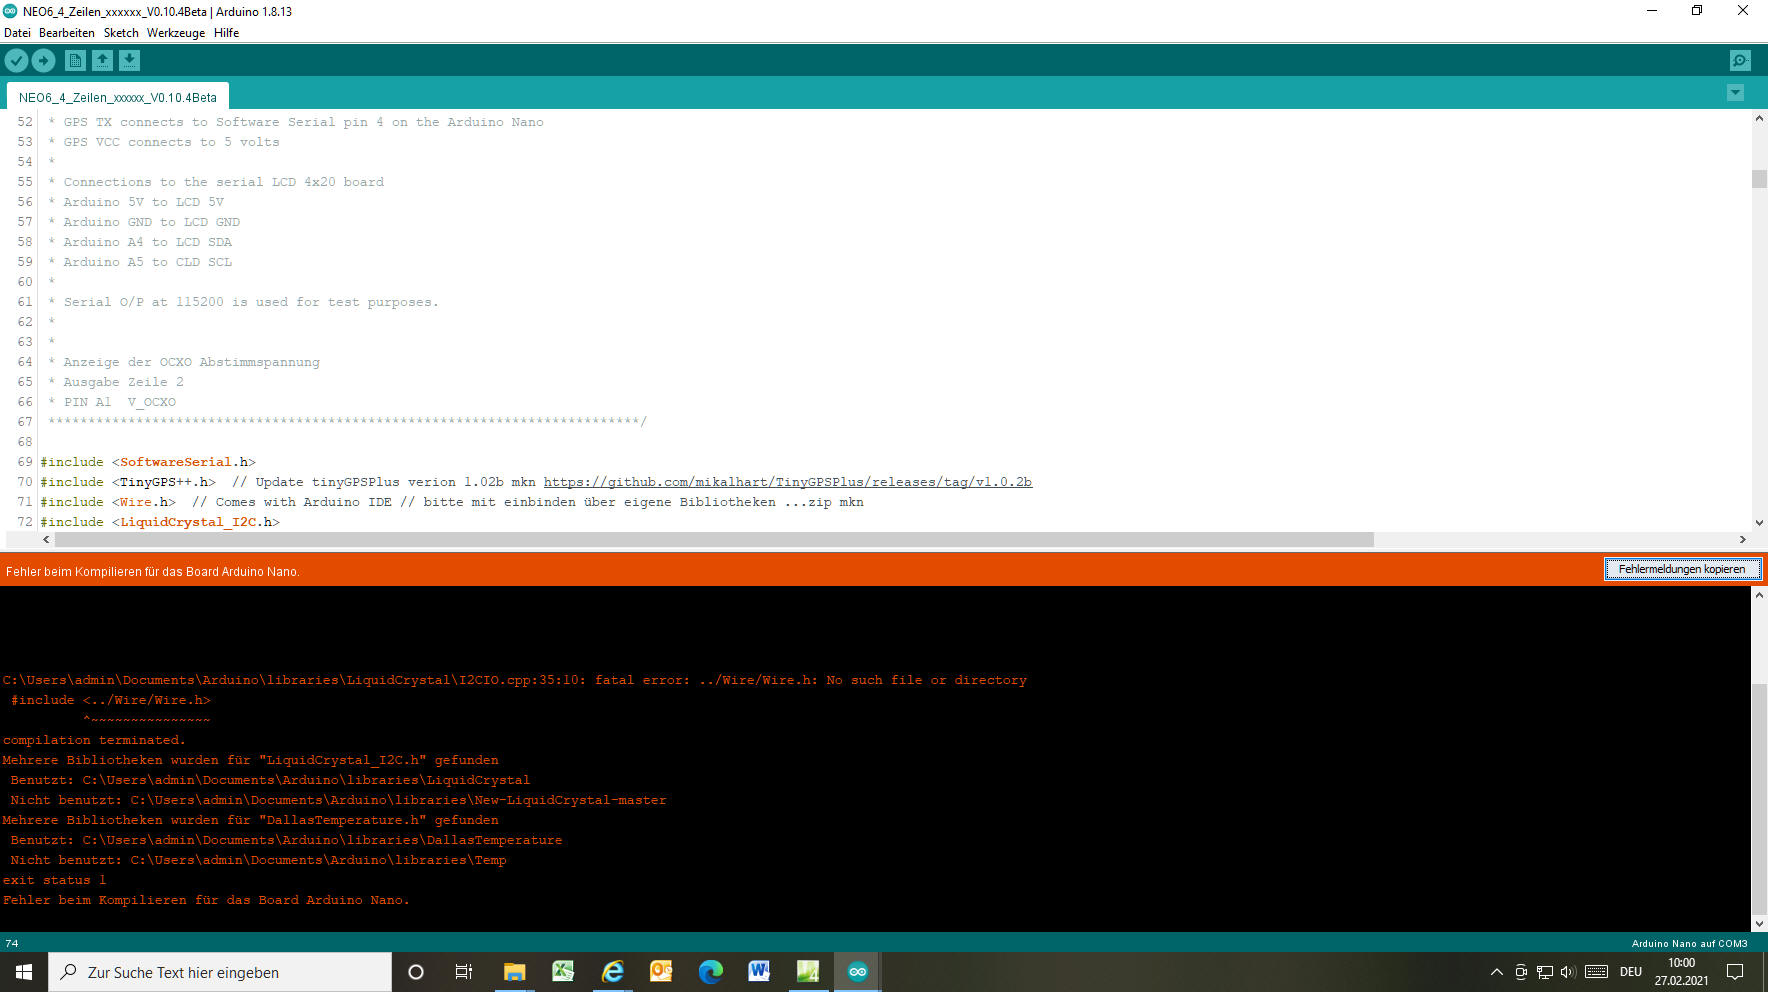The height and width of the screenshot is (992, 1768).
Task: Click the horizontal scroll left arrow
Action: pos(46,539)
